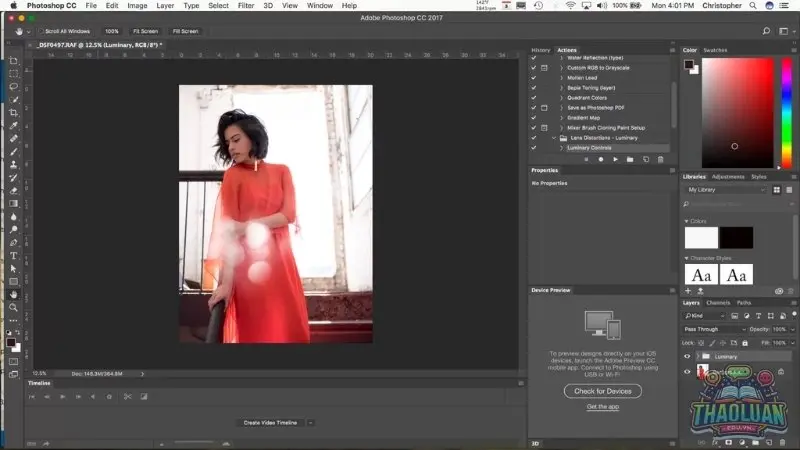Select the Path Selection arrow tool

click(x=14, y=269)
